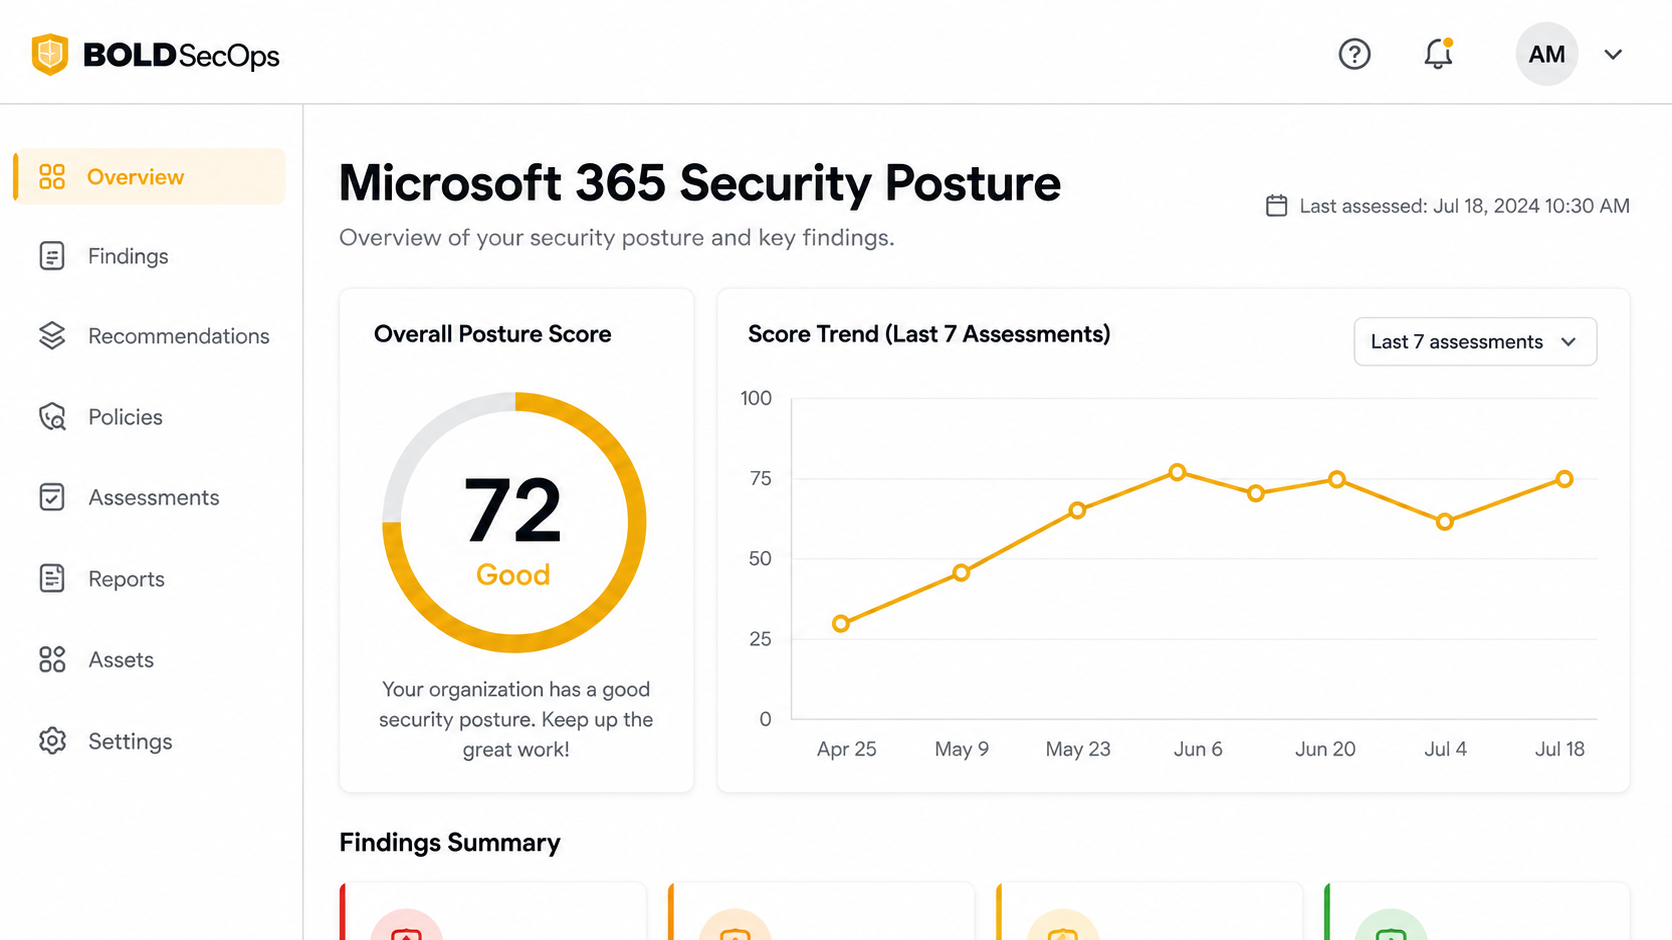Screen dimensions: 1672x940
Task: Click the Assessments checkbox icon
Action: (52, 497)
